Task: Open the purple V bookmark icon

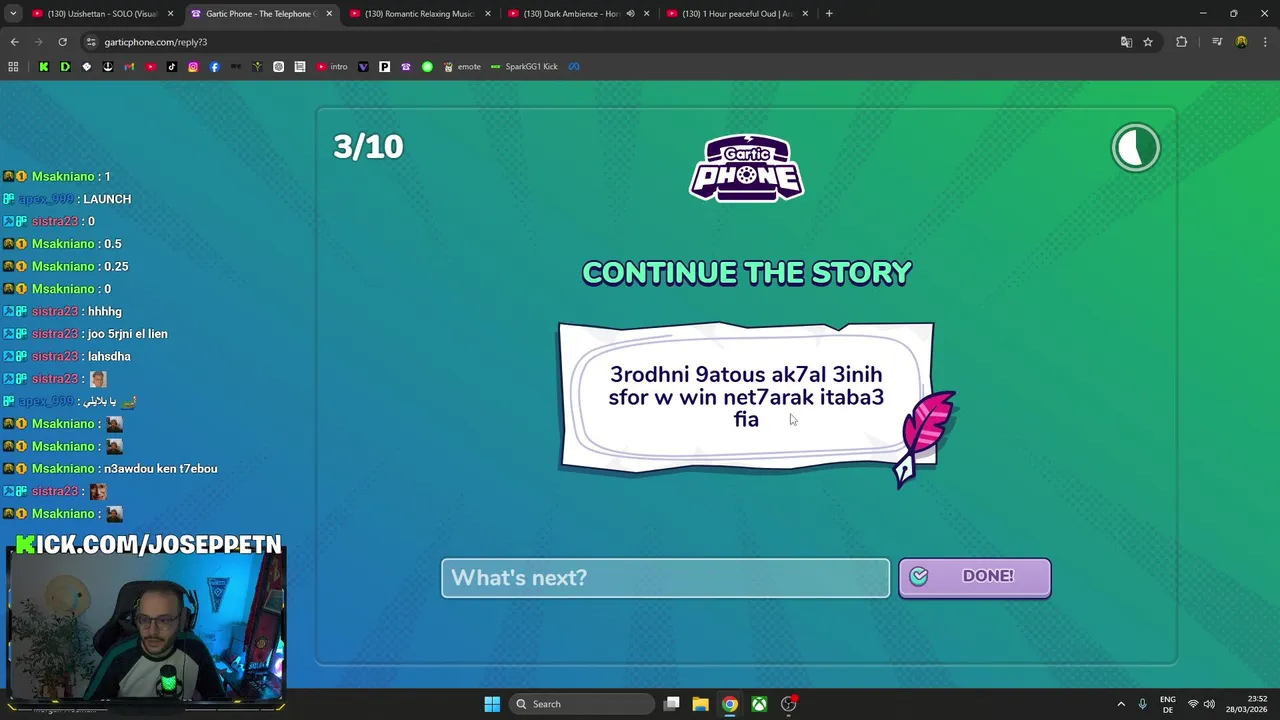Action: point(363,67)
